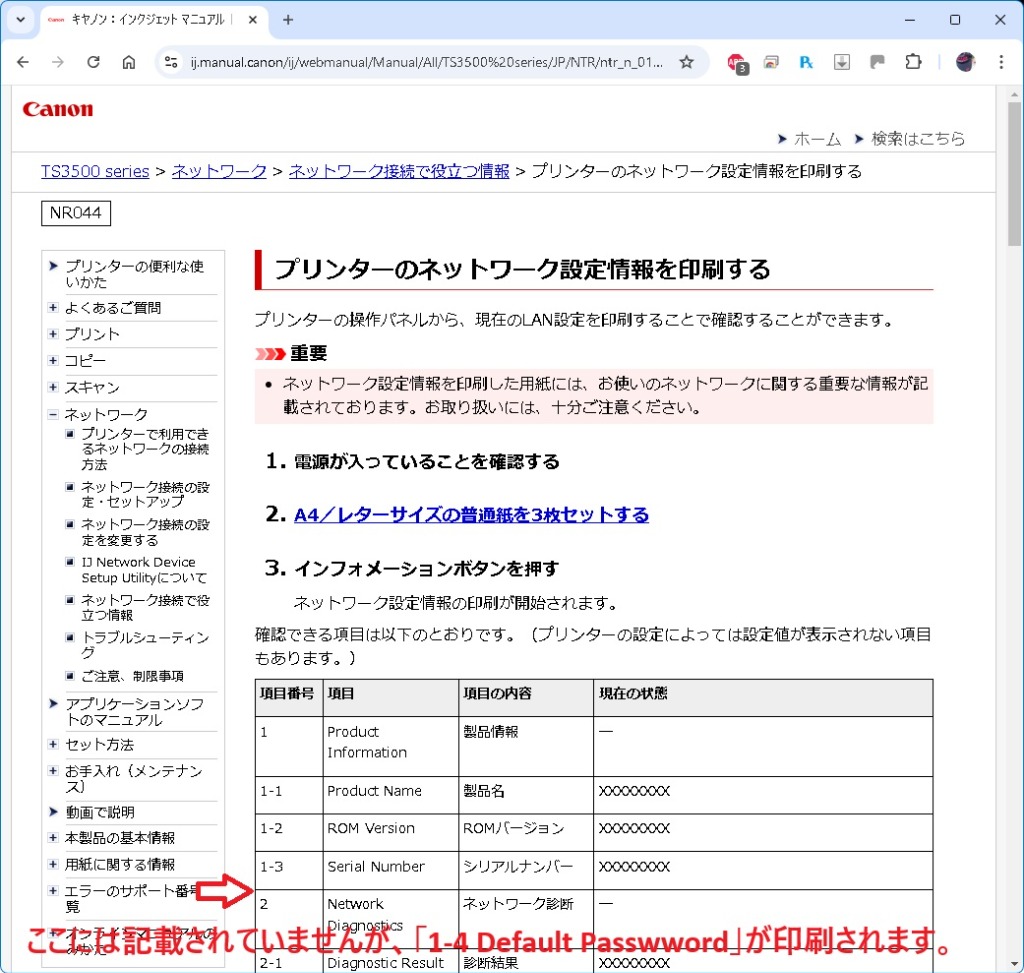Viewport: 1024px width, 973px height.
Task: Open 動画で説明 in sidebar
Action: pyautogui.click(x=100, y=812)
